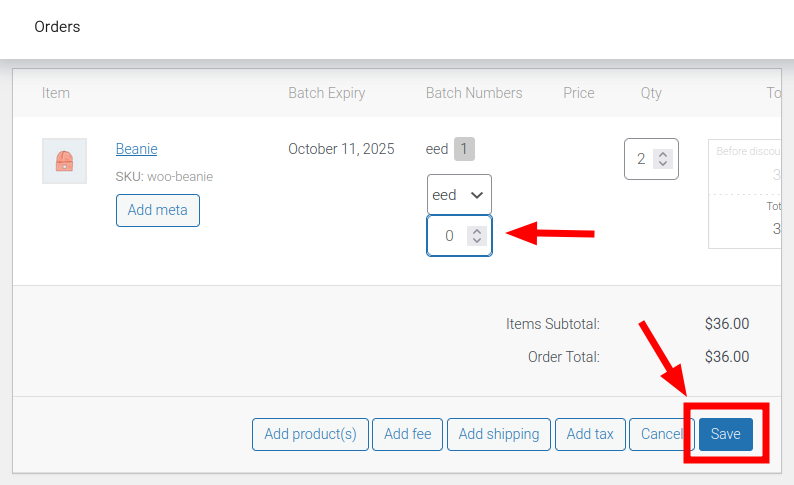The width and height of the screenshot is (794, 485).
Task: Click the eed batch count badge
Action: click(464, 149)
